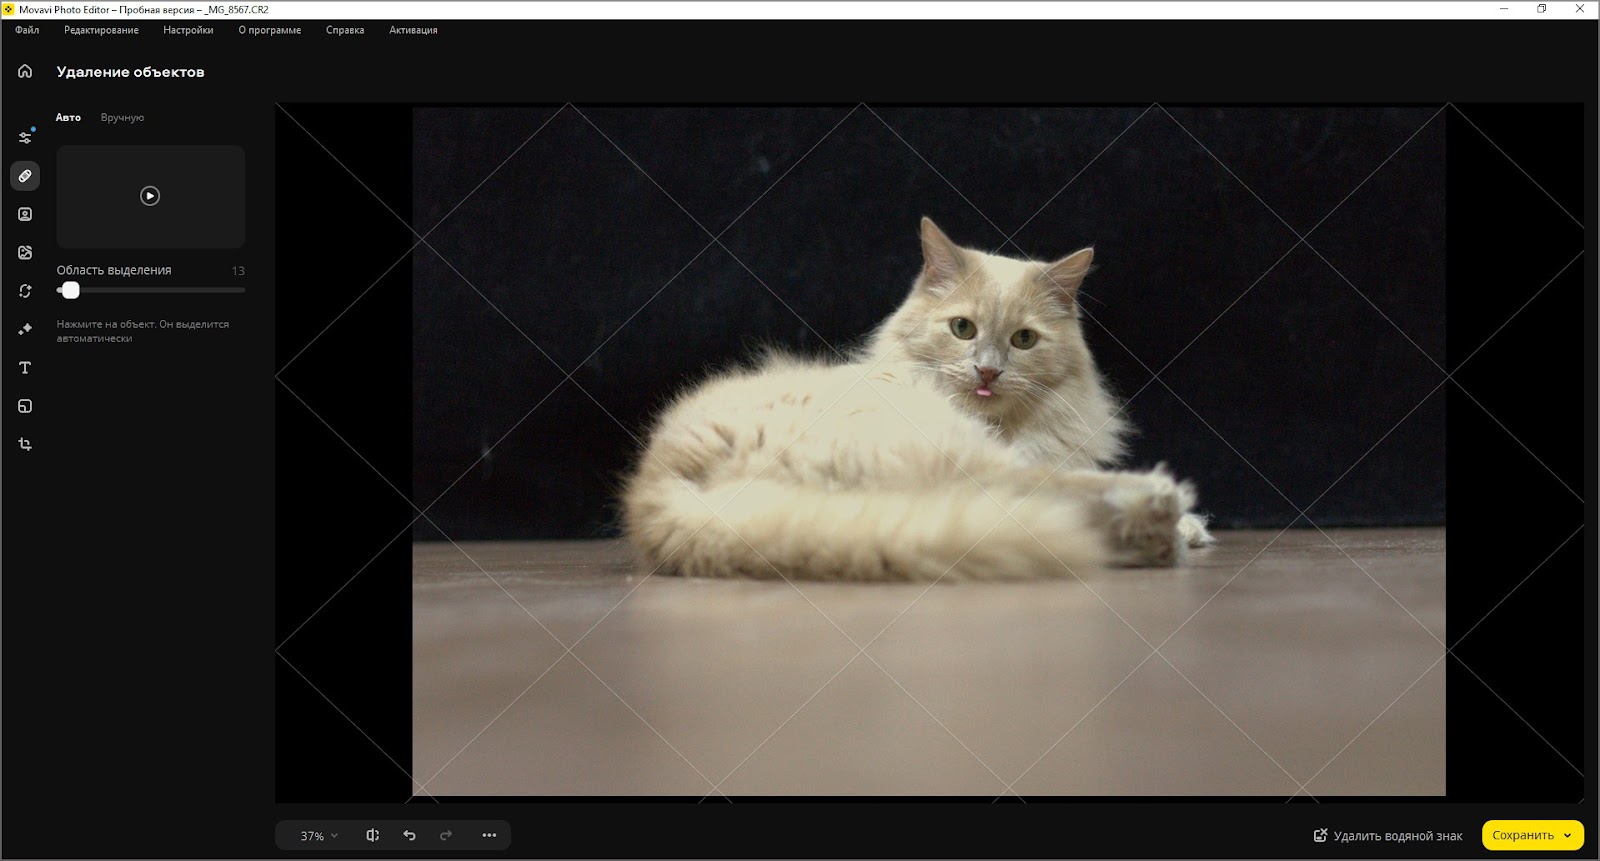Image resolution: width=1600 pixels, height=861 pixels.
Task: Open the background replacement tool
Action: click(x=25, y=253)
